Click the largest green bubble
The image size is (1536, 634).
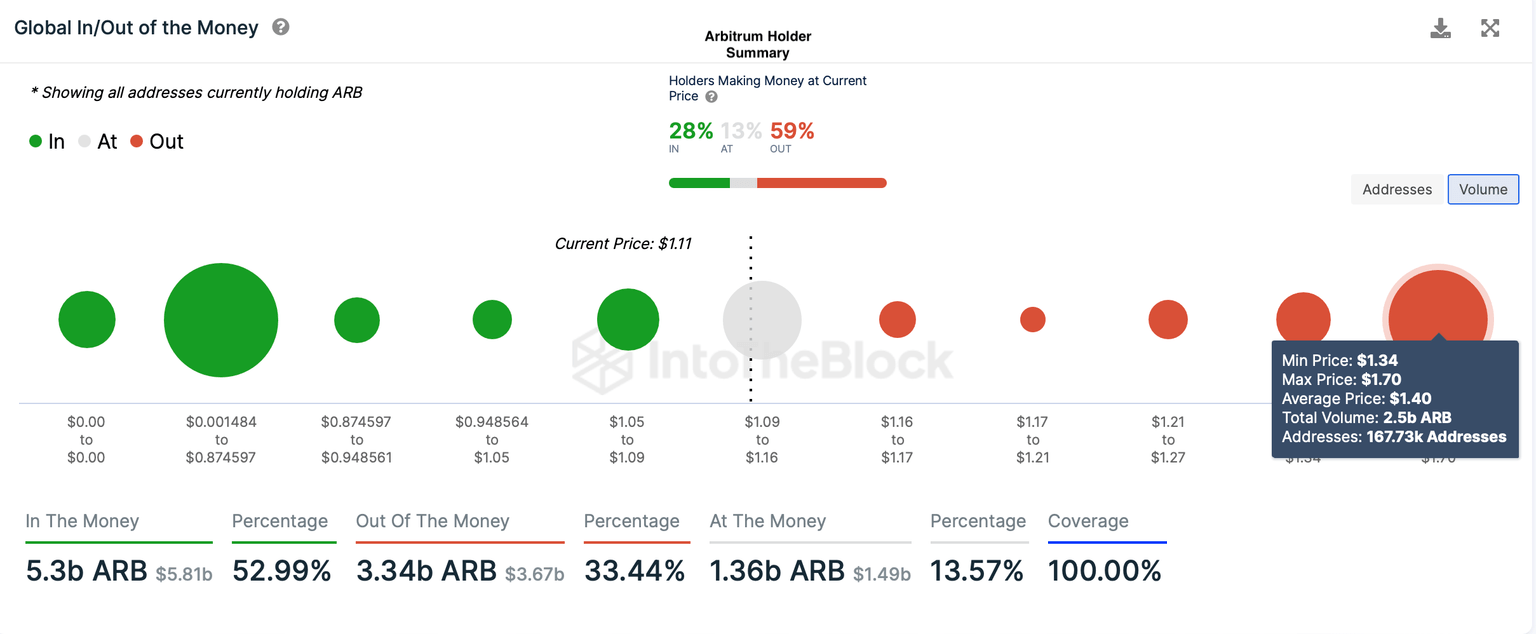click(x=221, y=320)
